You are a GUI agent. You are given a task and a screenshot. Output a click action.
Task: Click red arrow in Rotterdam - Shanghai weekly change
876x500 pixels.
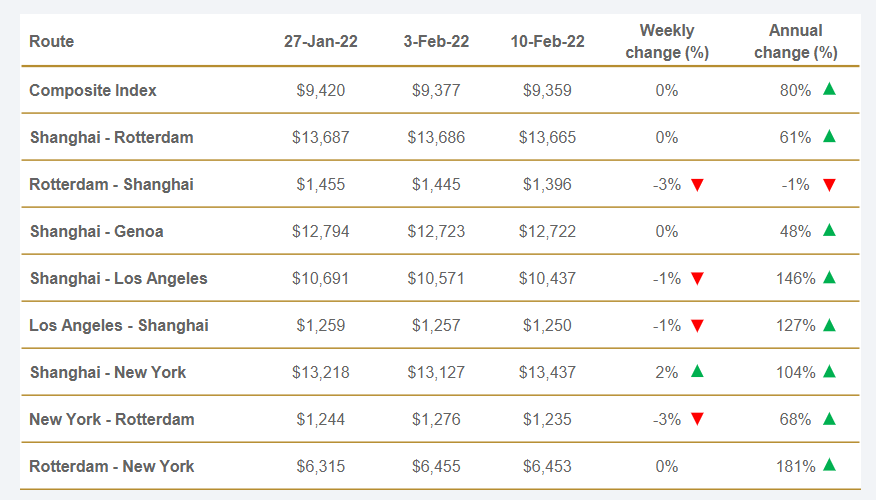tap(697, 185)
